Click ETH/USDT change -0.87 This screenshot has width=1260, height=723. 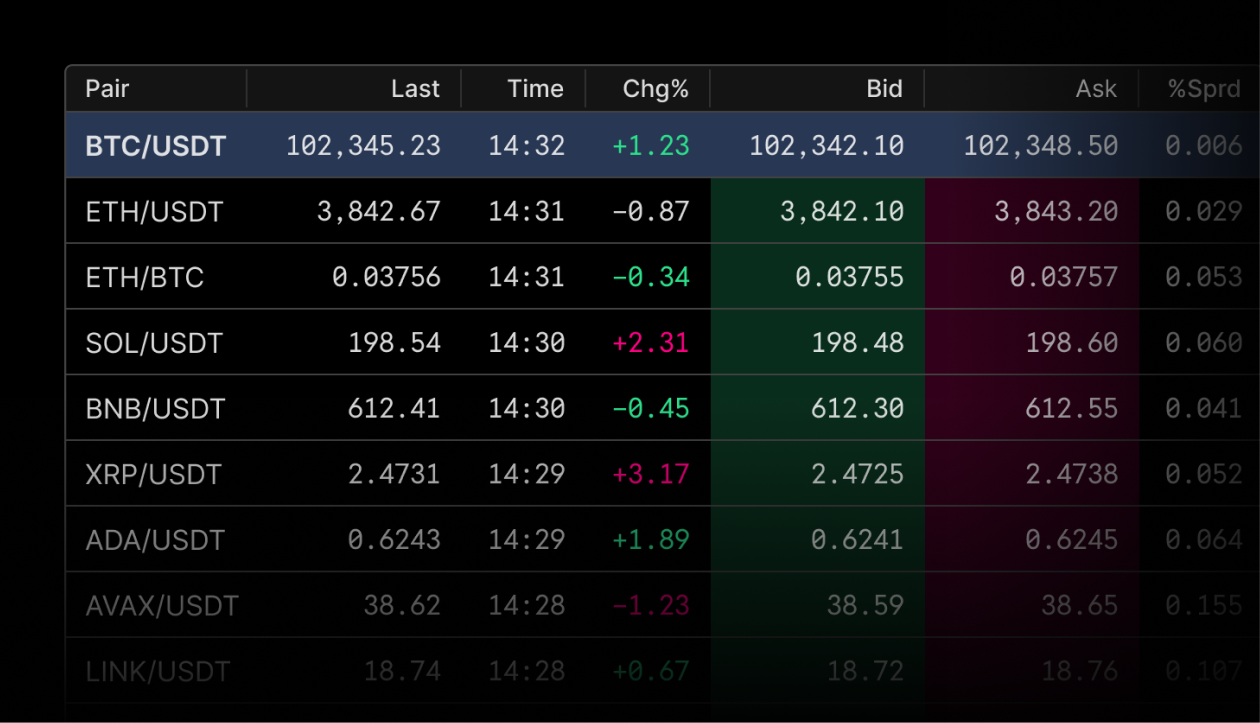(651, 212)
